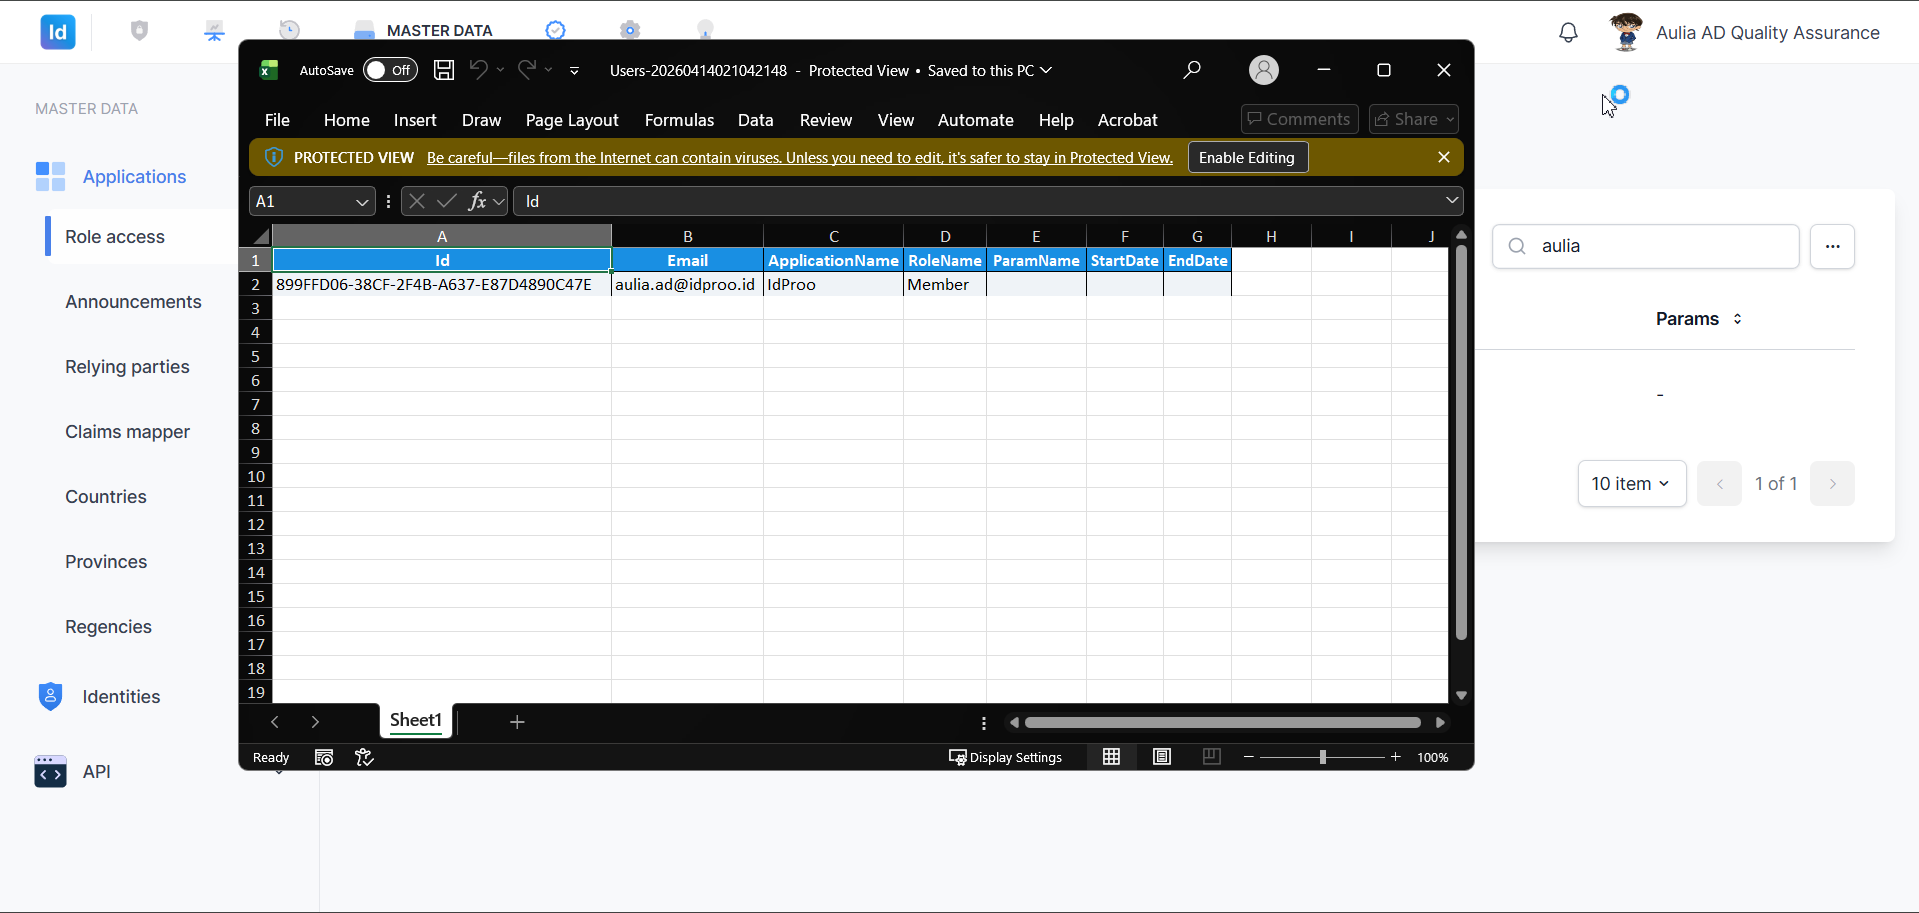This screenshot has height=913, width=1919.
Task: Click the Redo arrow in Excel
Action: [527, 69]
